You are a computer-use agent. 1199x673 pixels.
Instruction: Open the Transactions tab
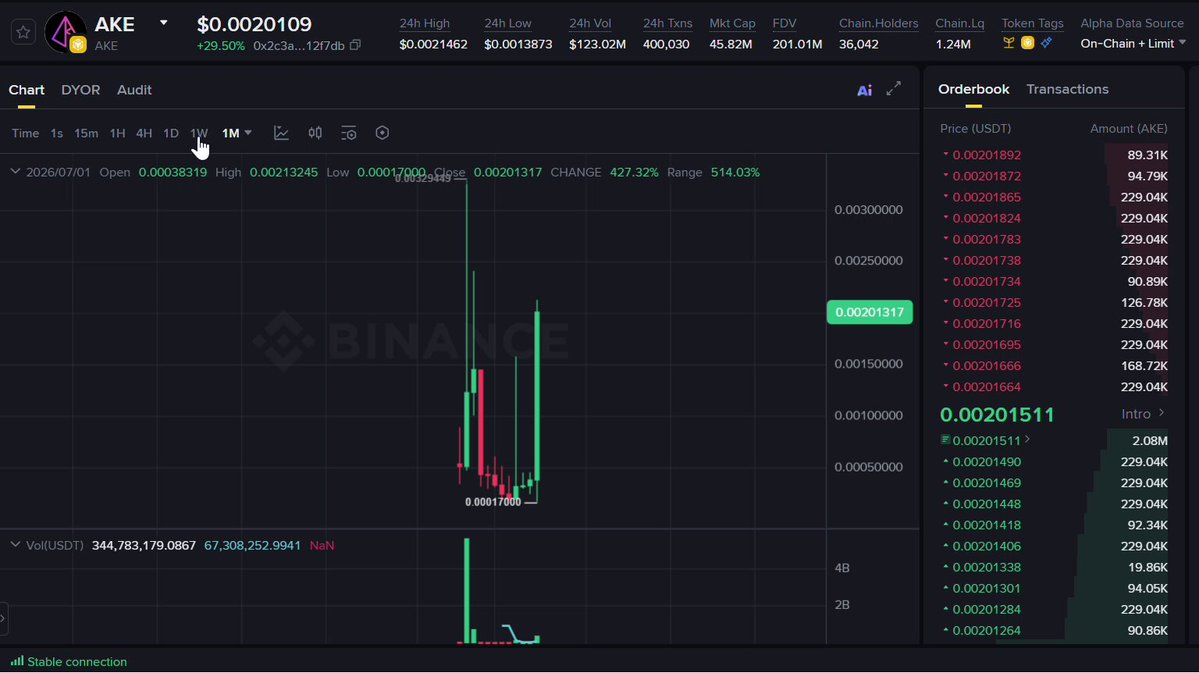pyautogui.click(x=1067, y=89)
